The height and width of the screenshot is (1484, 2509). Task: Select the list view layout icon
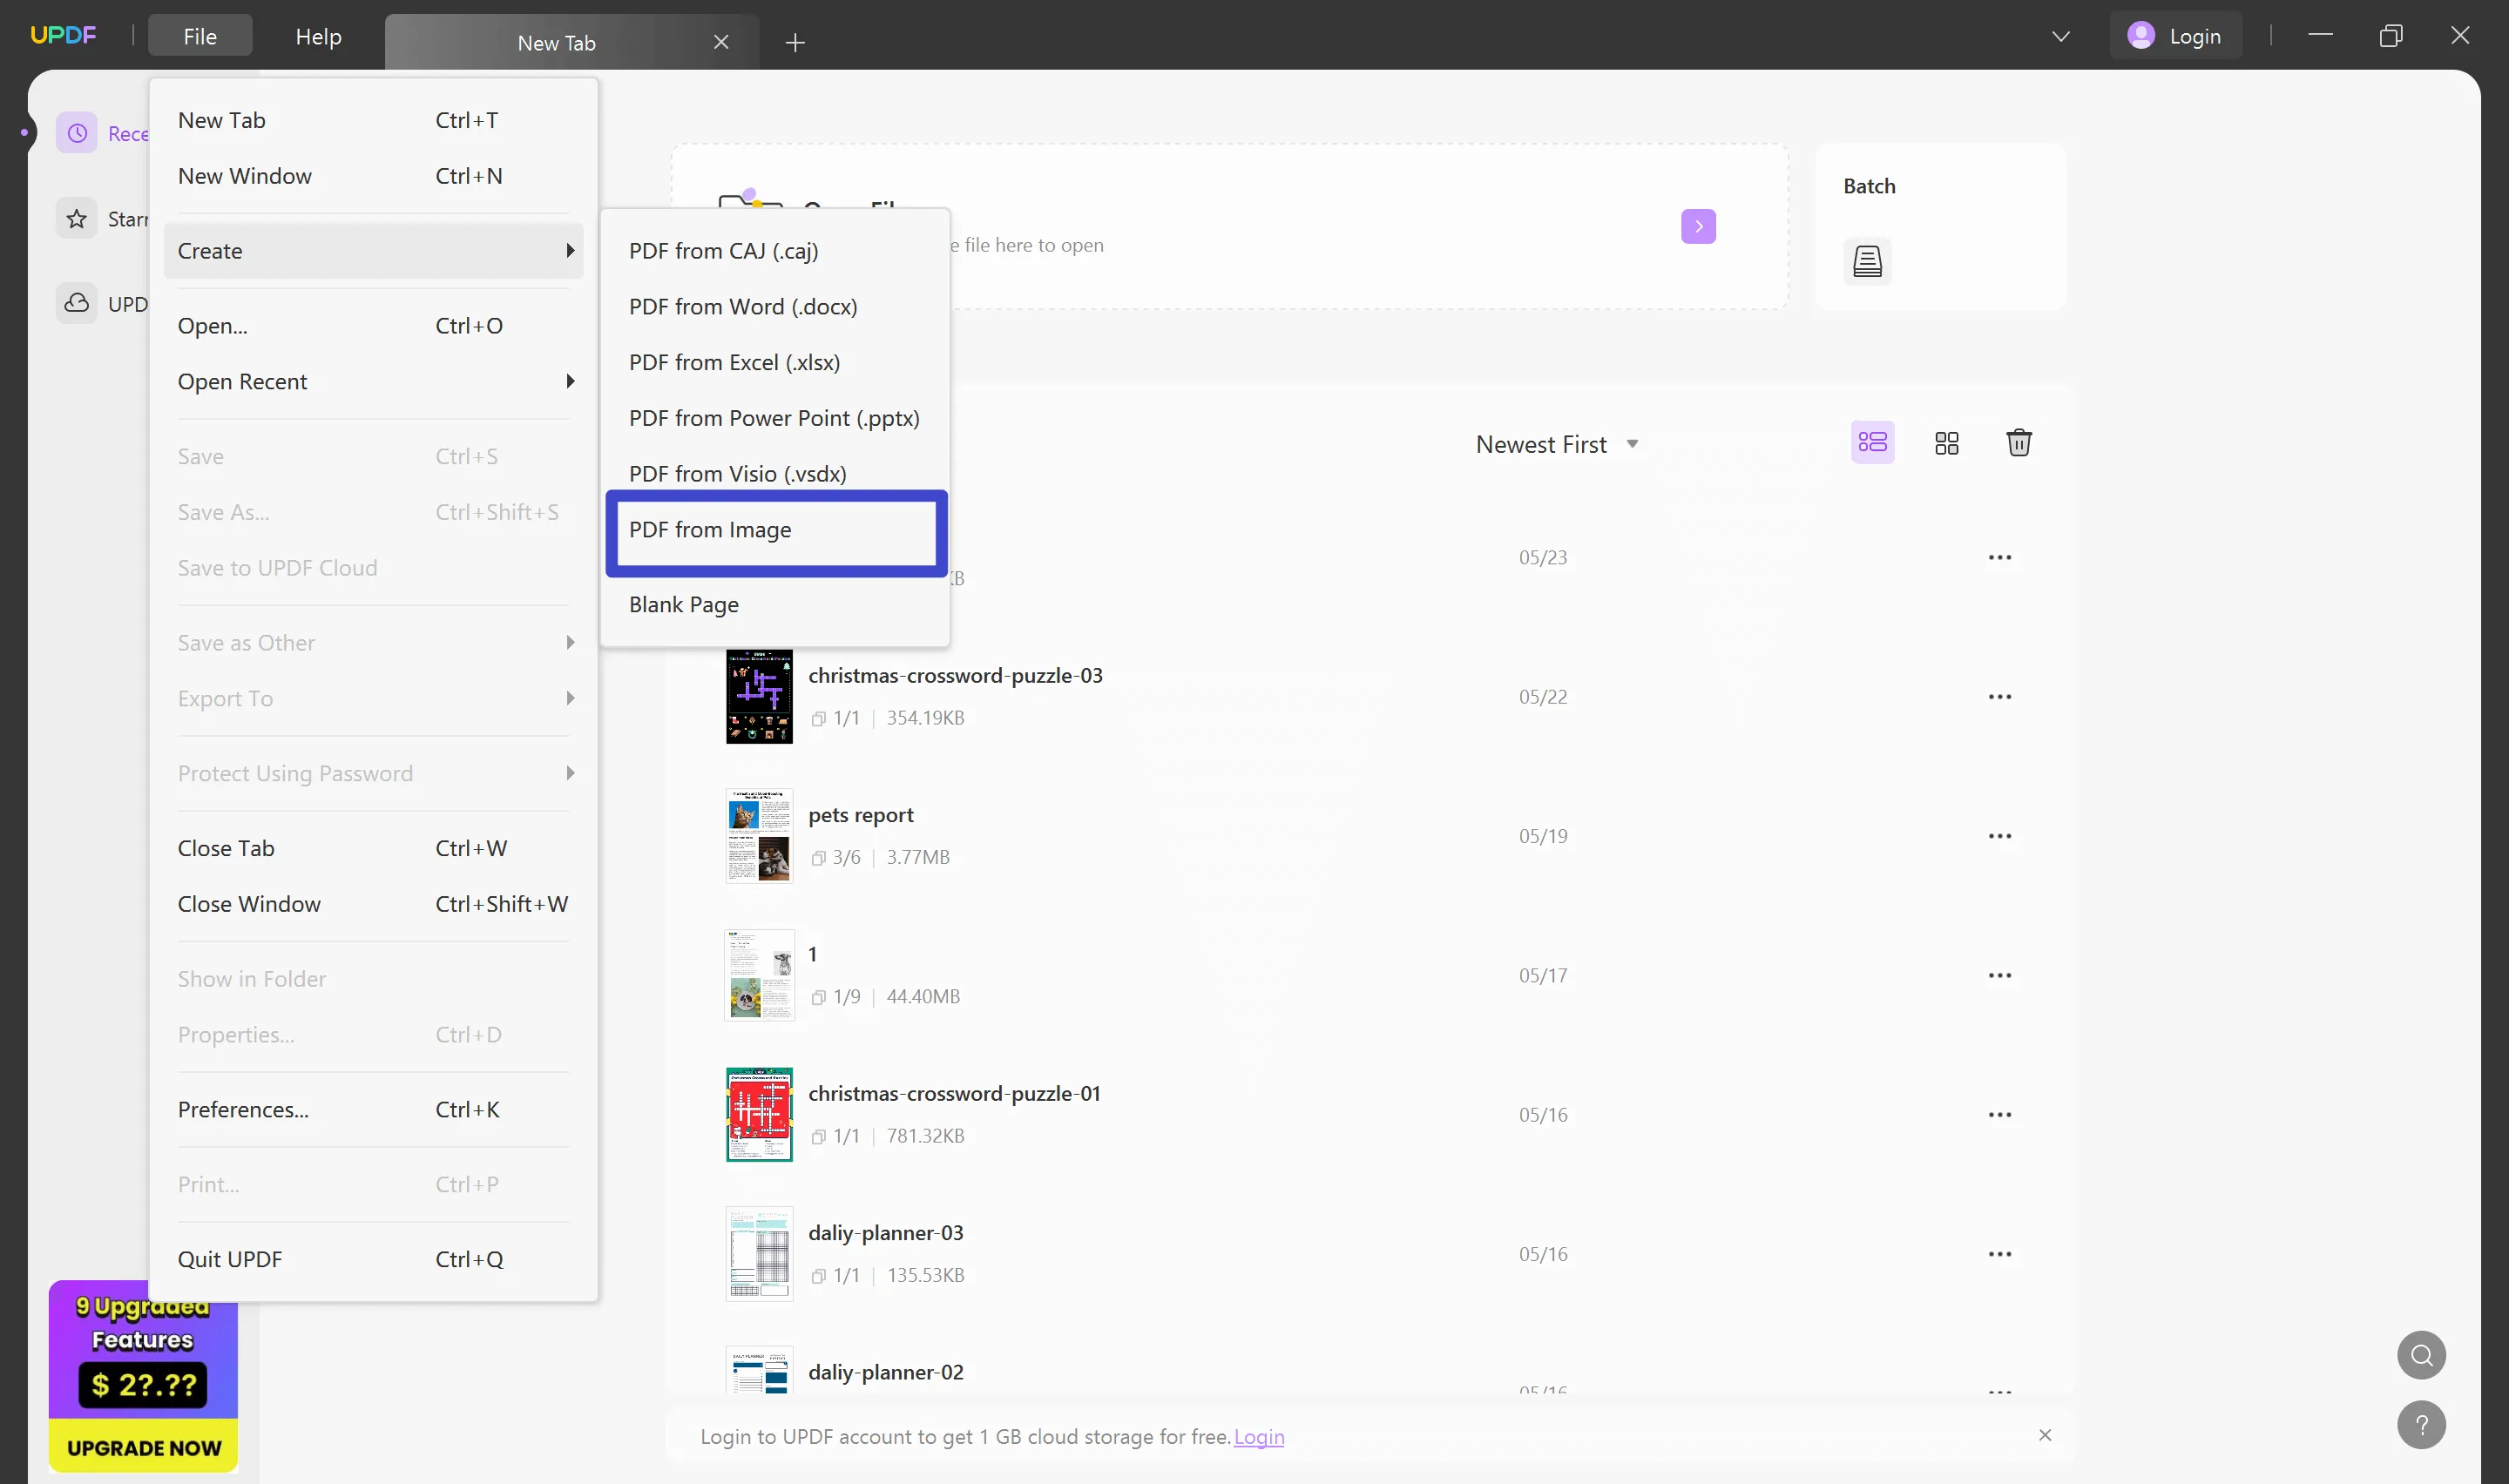pyautogui.click(x=1873, y=442)
